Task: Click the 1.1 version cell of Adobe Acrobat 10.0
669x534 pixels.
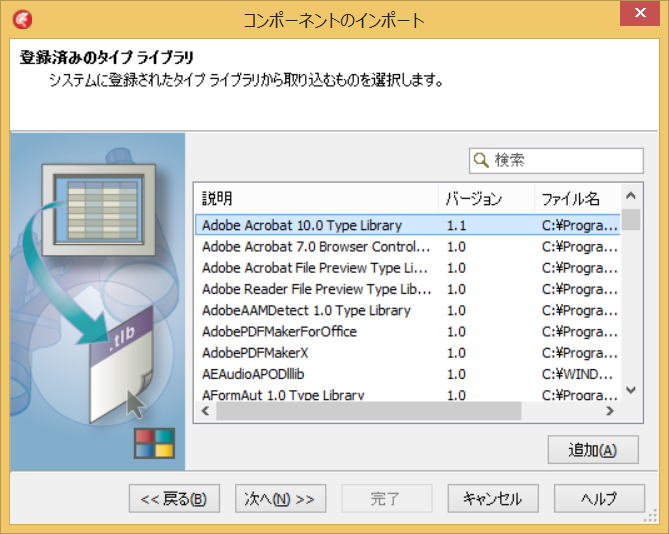Action: point(457,225)
